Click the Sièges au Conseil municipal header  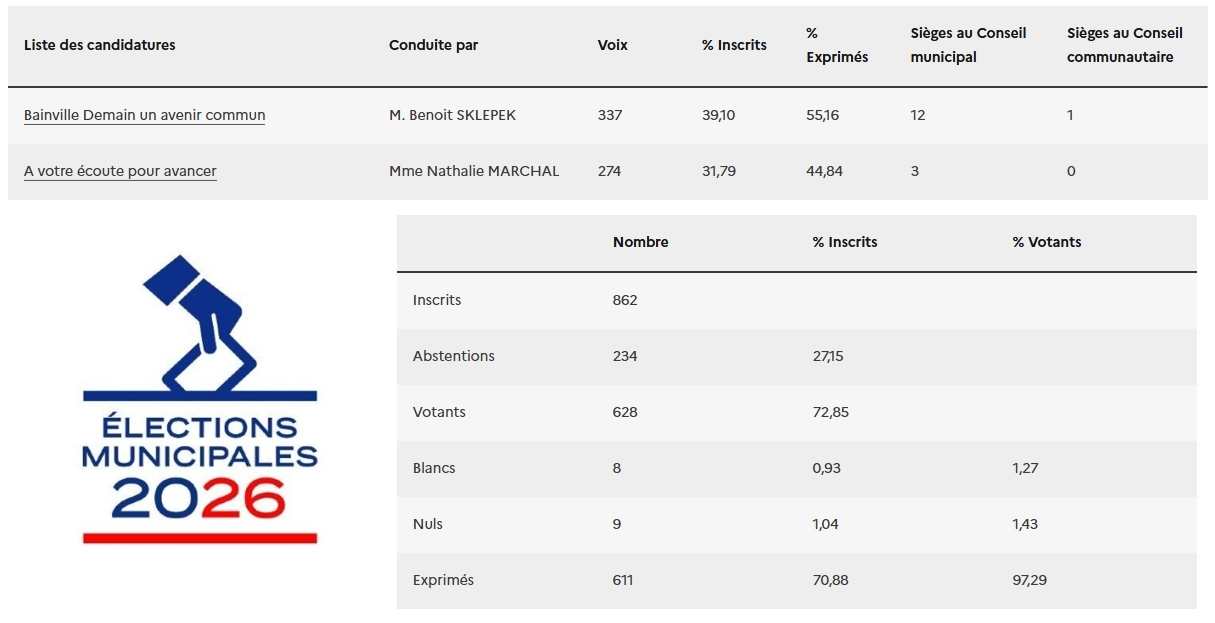[967, 45]
